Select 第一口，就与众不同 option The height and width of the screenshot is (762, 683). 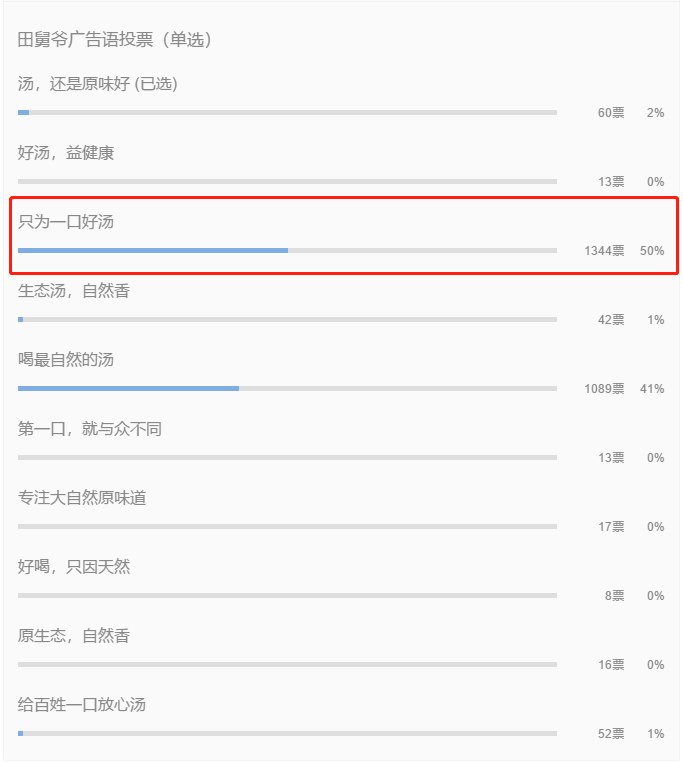[x=90, y=429]
